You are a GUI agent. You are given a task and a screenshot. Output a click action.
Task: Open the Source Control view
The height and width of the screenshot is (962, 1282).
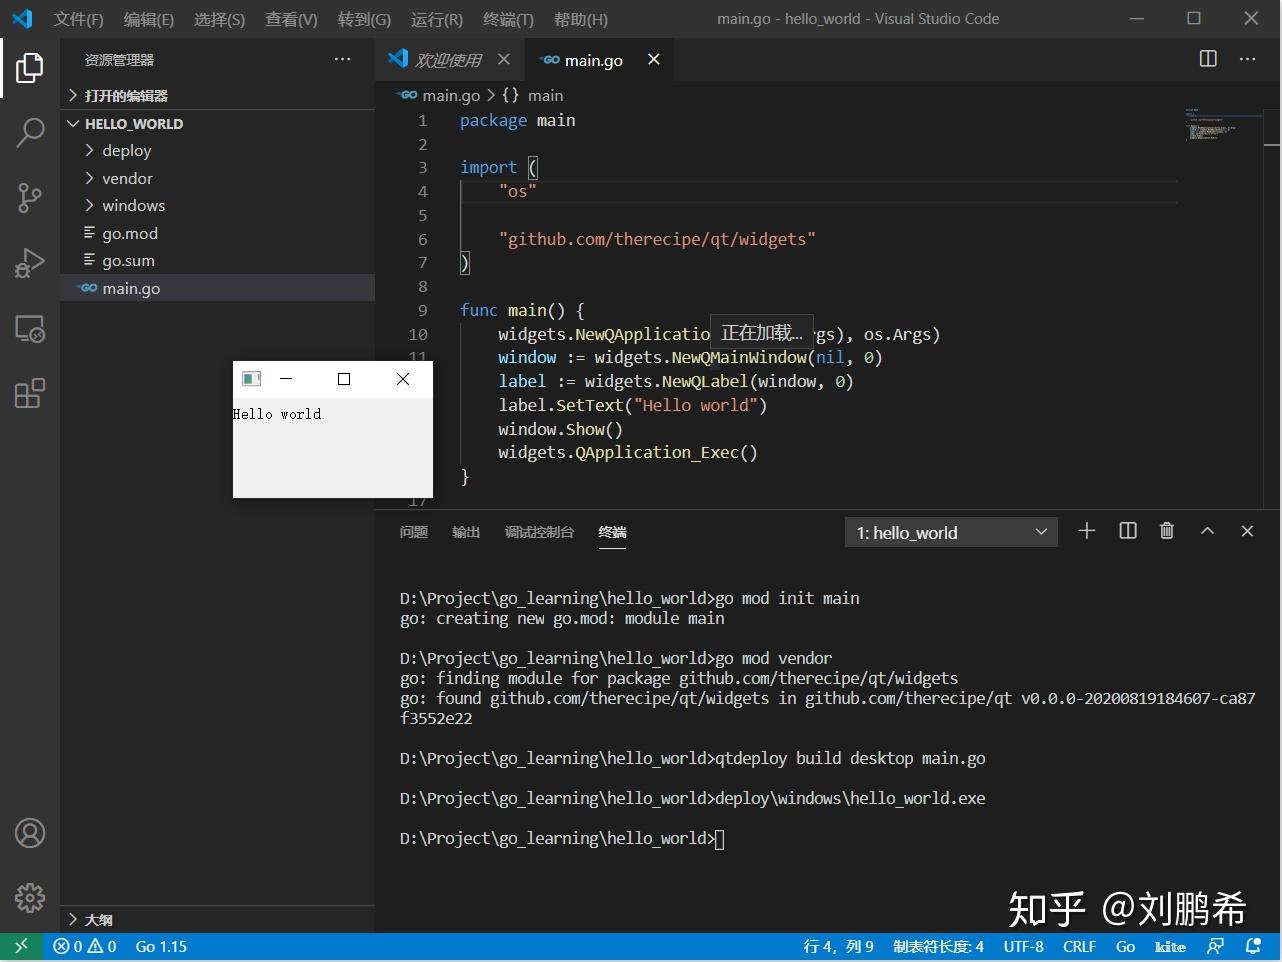point(30,197)
